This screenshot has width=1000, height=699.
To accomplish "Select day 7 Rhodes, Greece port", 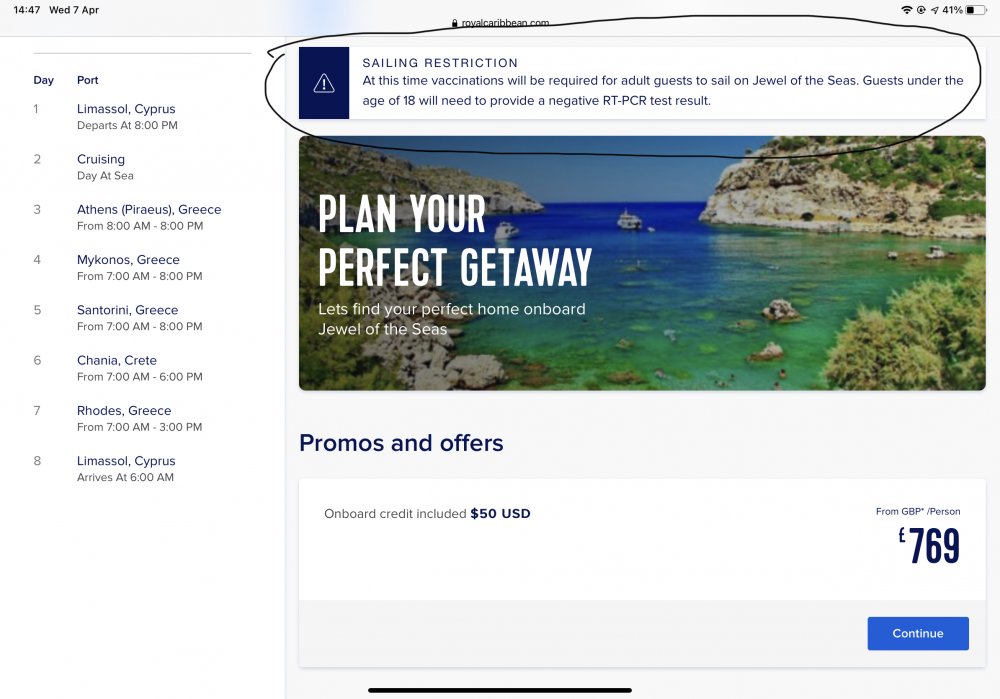I will click(140, 418).
